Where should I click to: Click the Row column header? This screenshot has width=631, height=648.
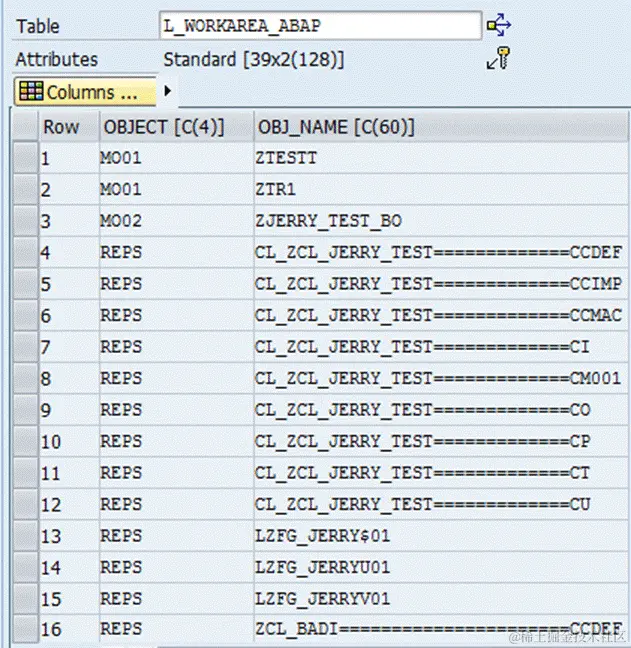tap(69, 127)
